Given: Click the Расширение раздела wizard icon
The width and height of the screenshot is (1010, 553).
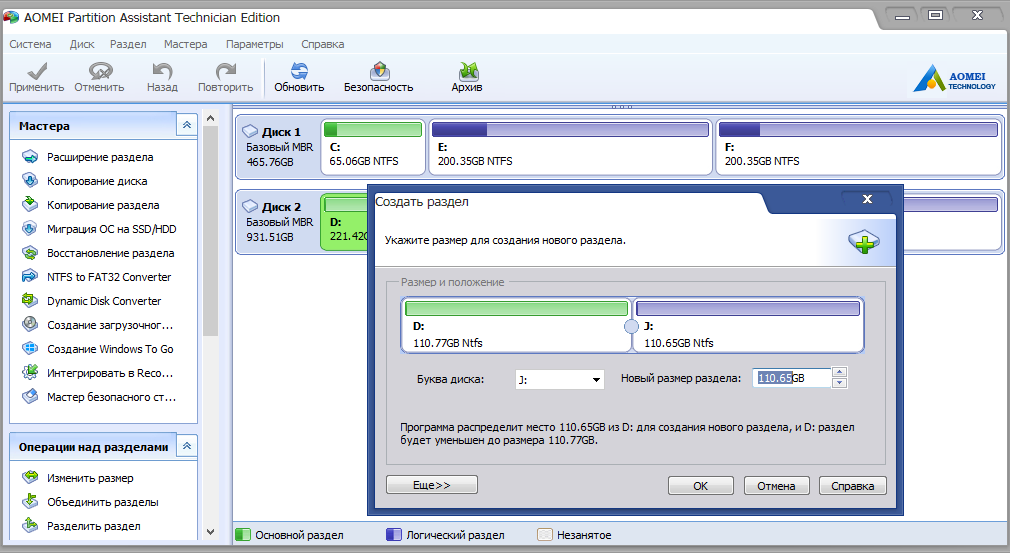Looking at the screenshot, I should pyautogui.click(x=30, y=156).
